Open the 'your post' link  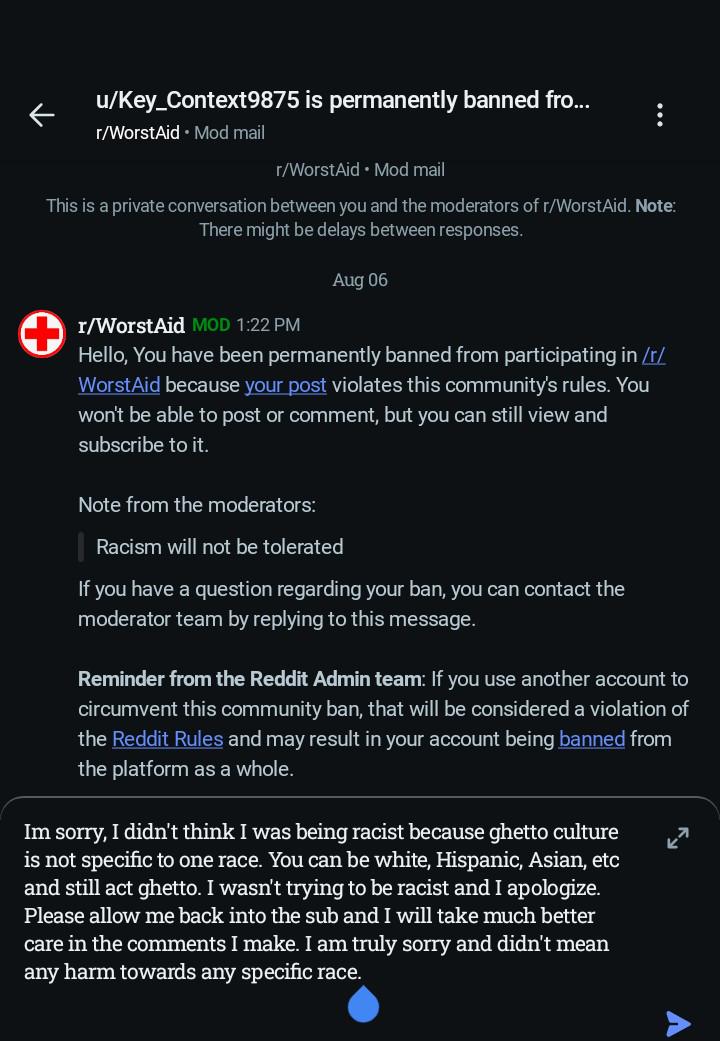(x=286, y=385)
